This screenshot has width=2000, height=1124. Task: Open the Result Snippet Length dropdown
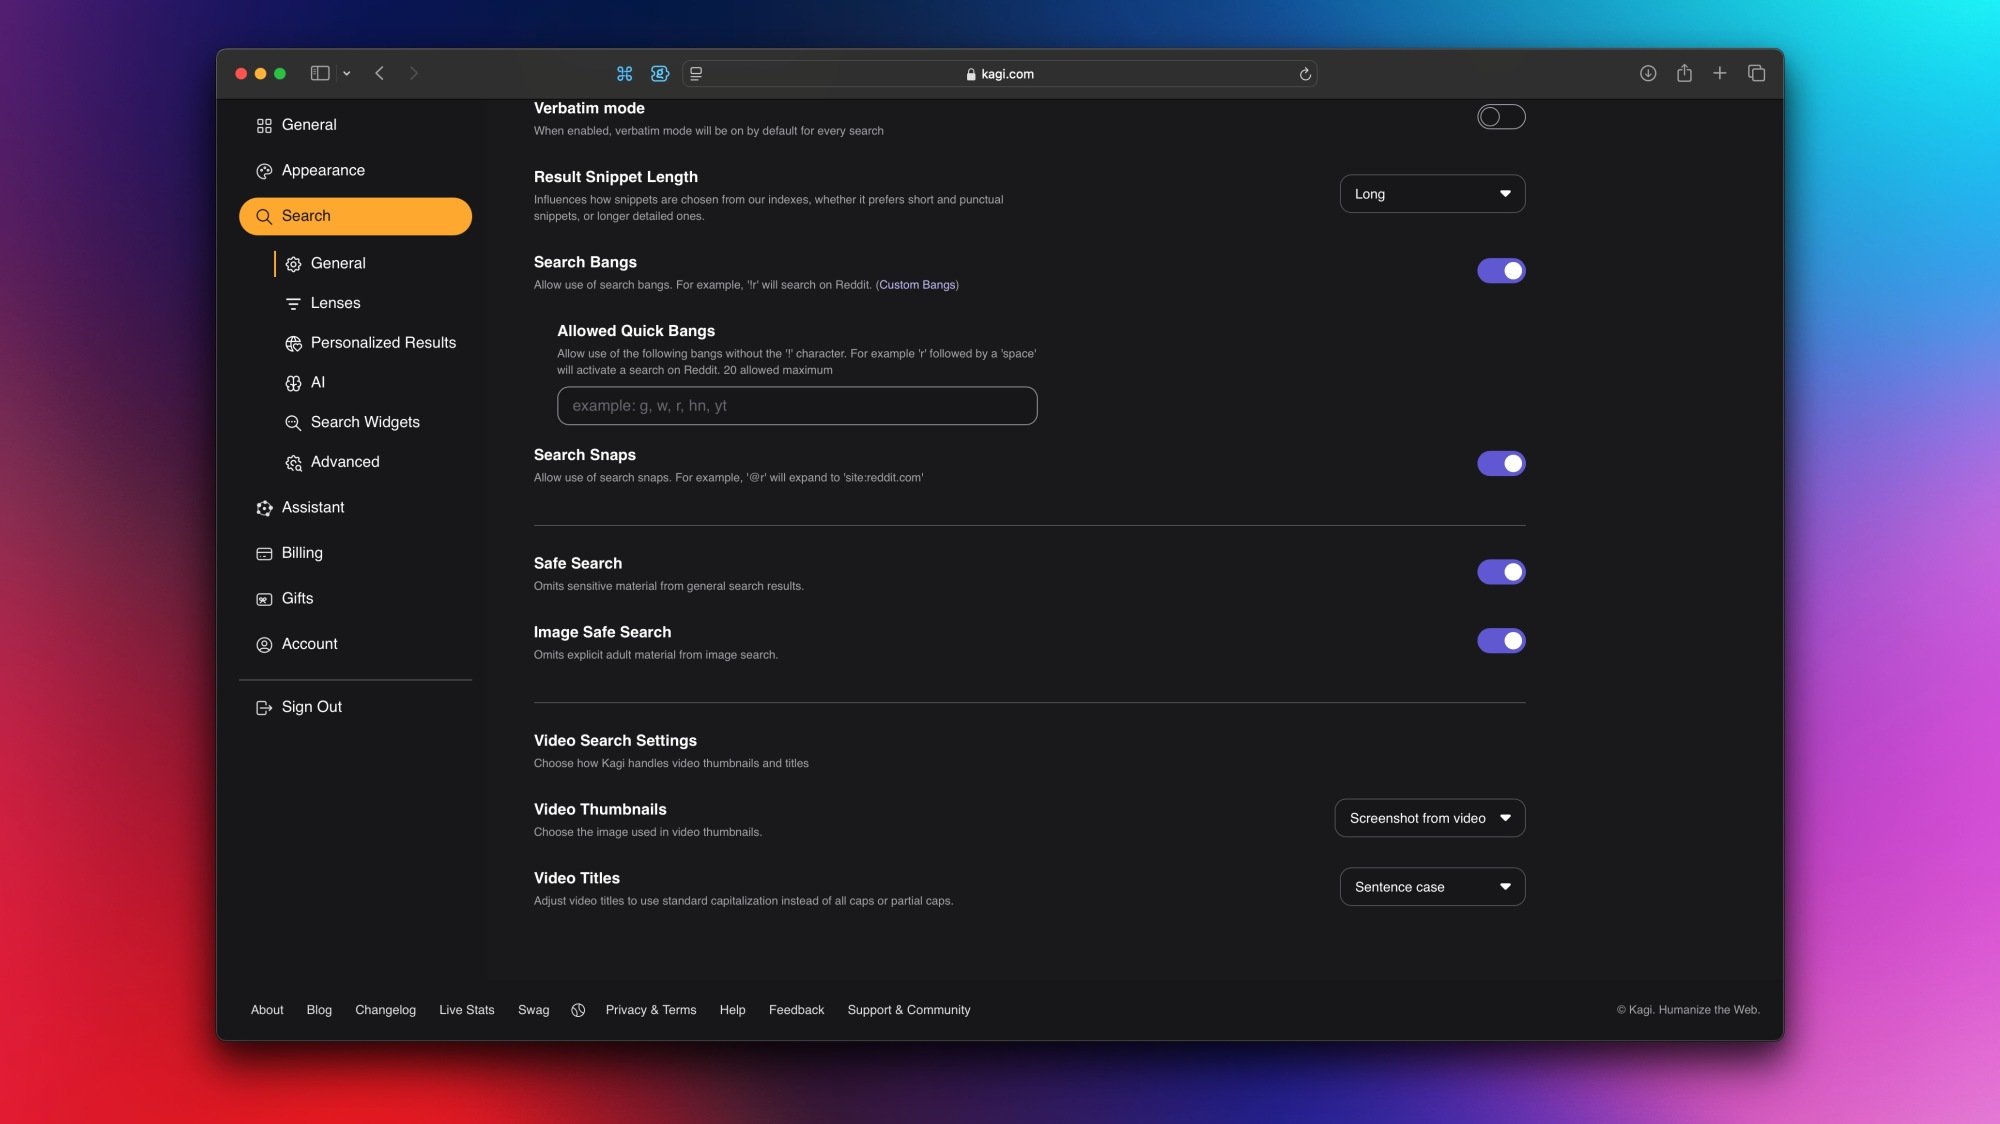(1432, 194)
